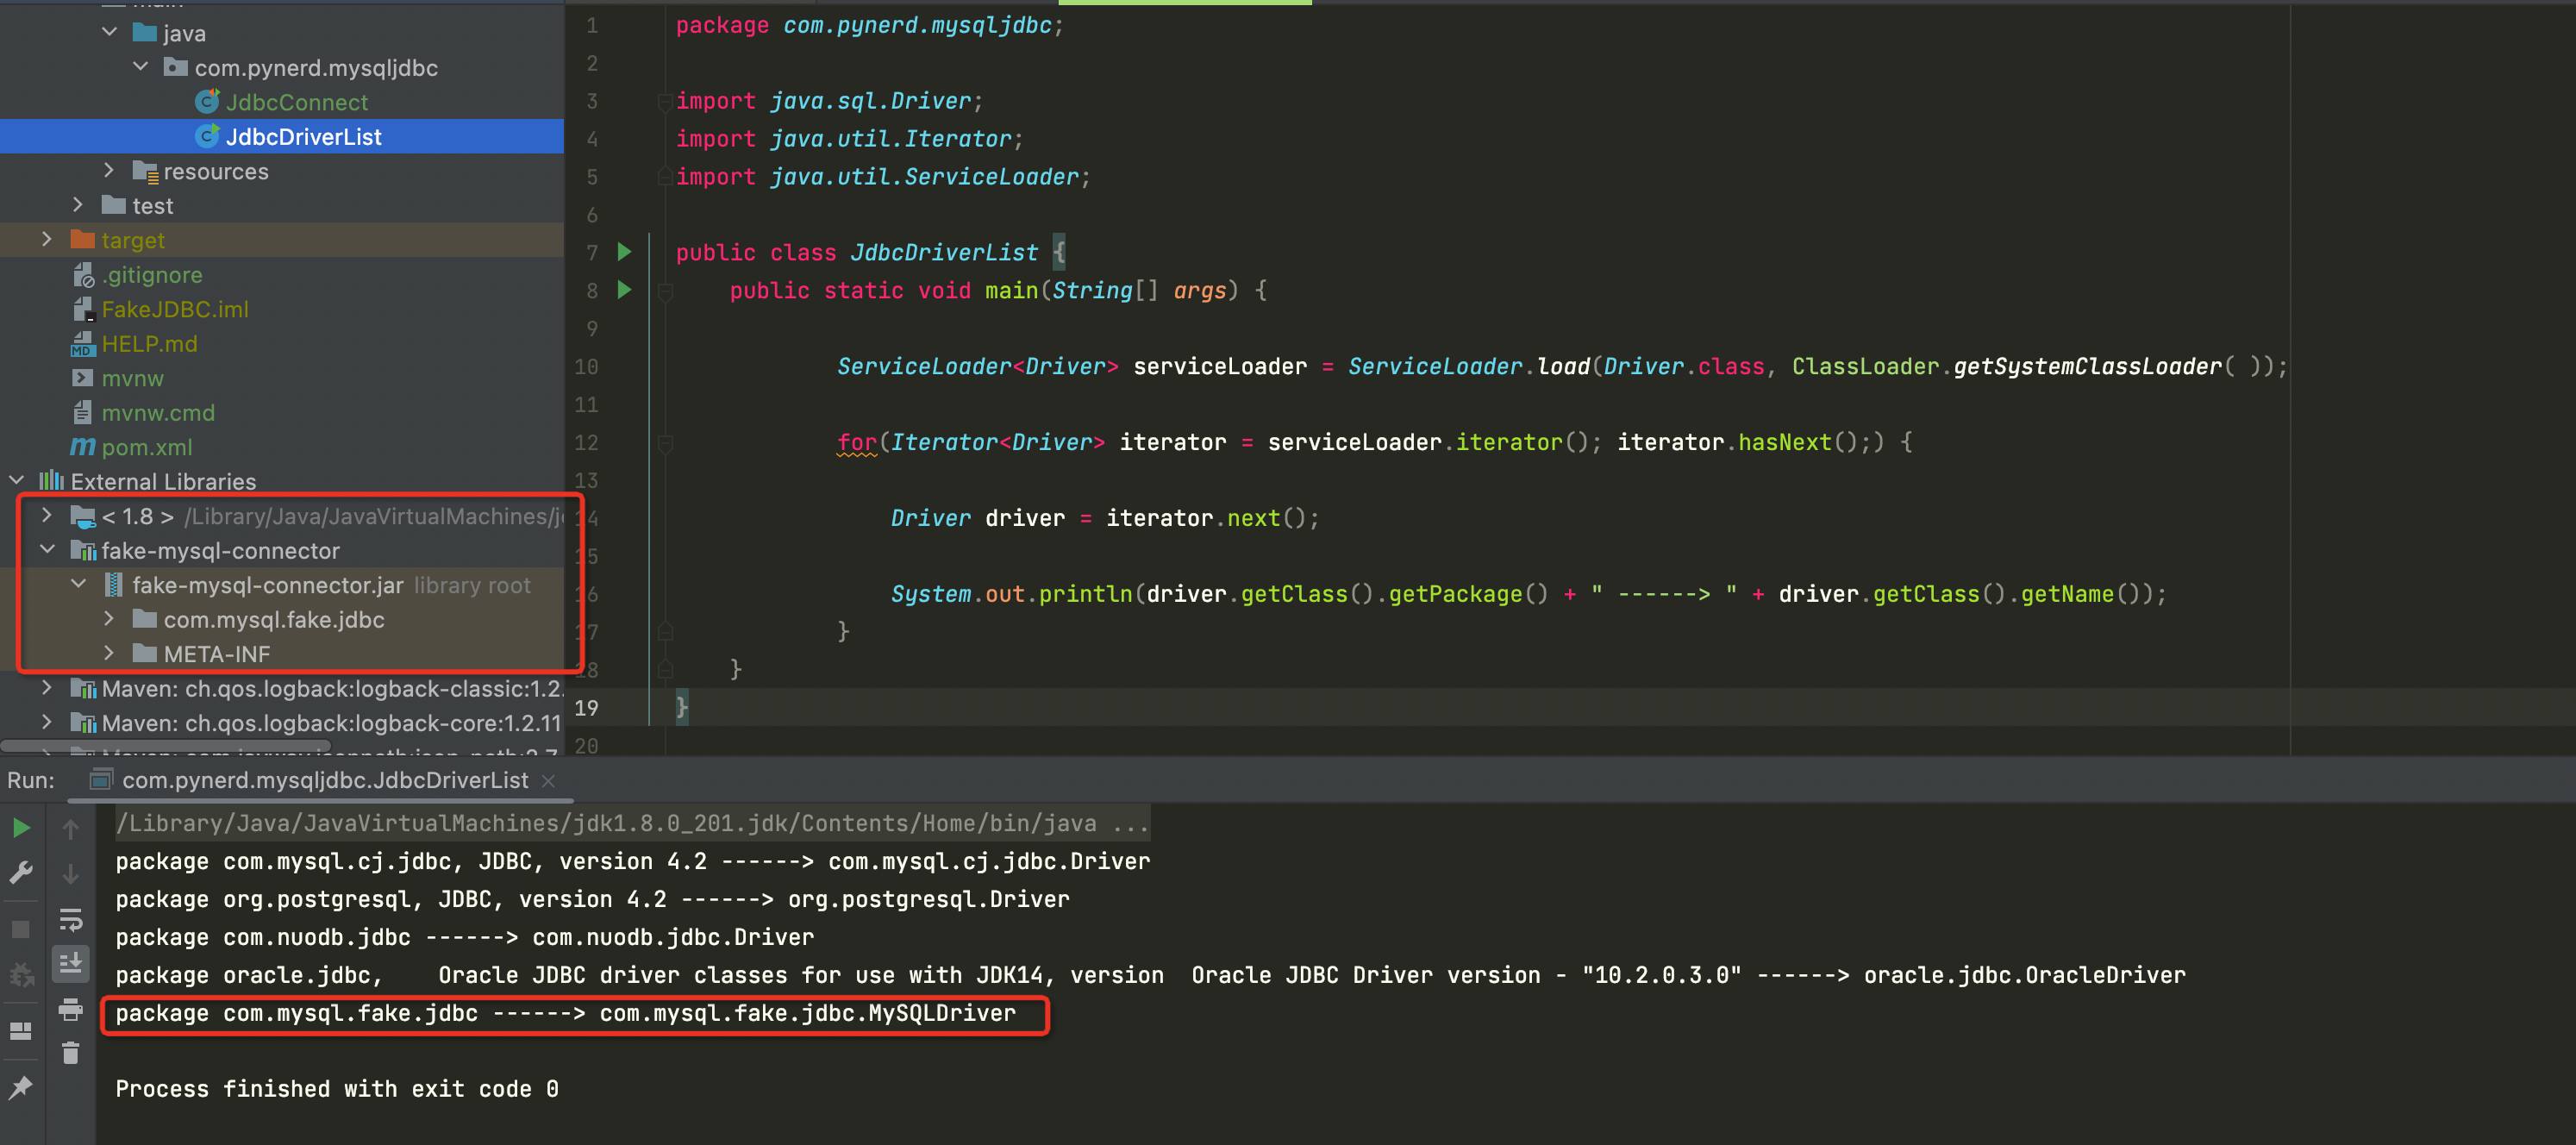Select the com.pynerd.mysqljdbc.JdbcDriverList run tab

point(324,780)
